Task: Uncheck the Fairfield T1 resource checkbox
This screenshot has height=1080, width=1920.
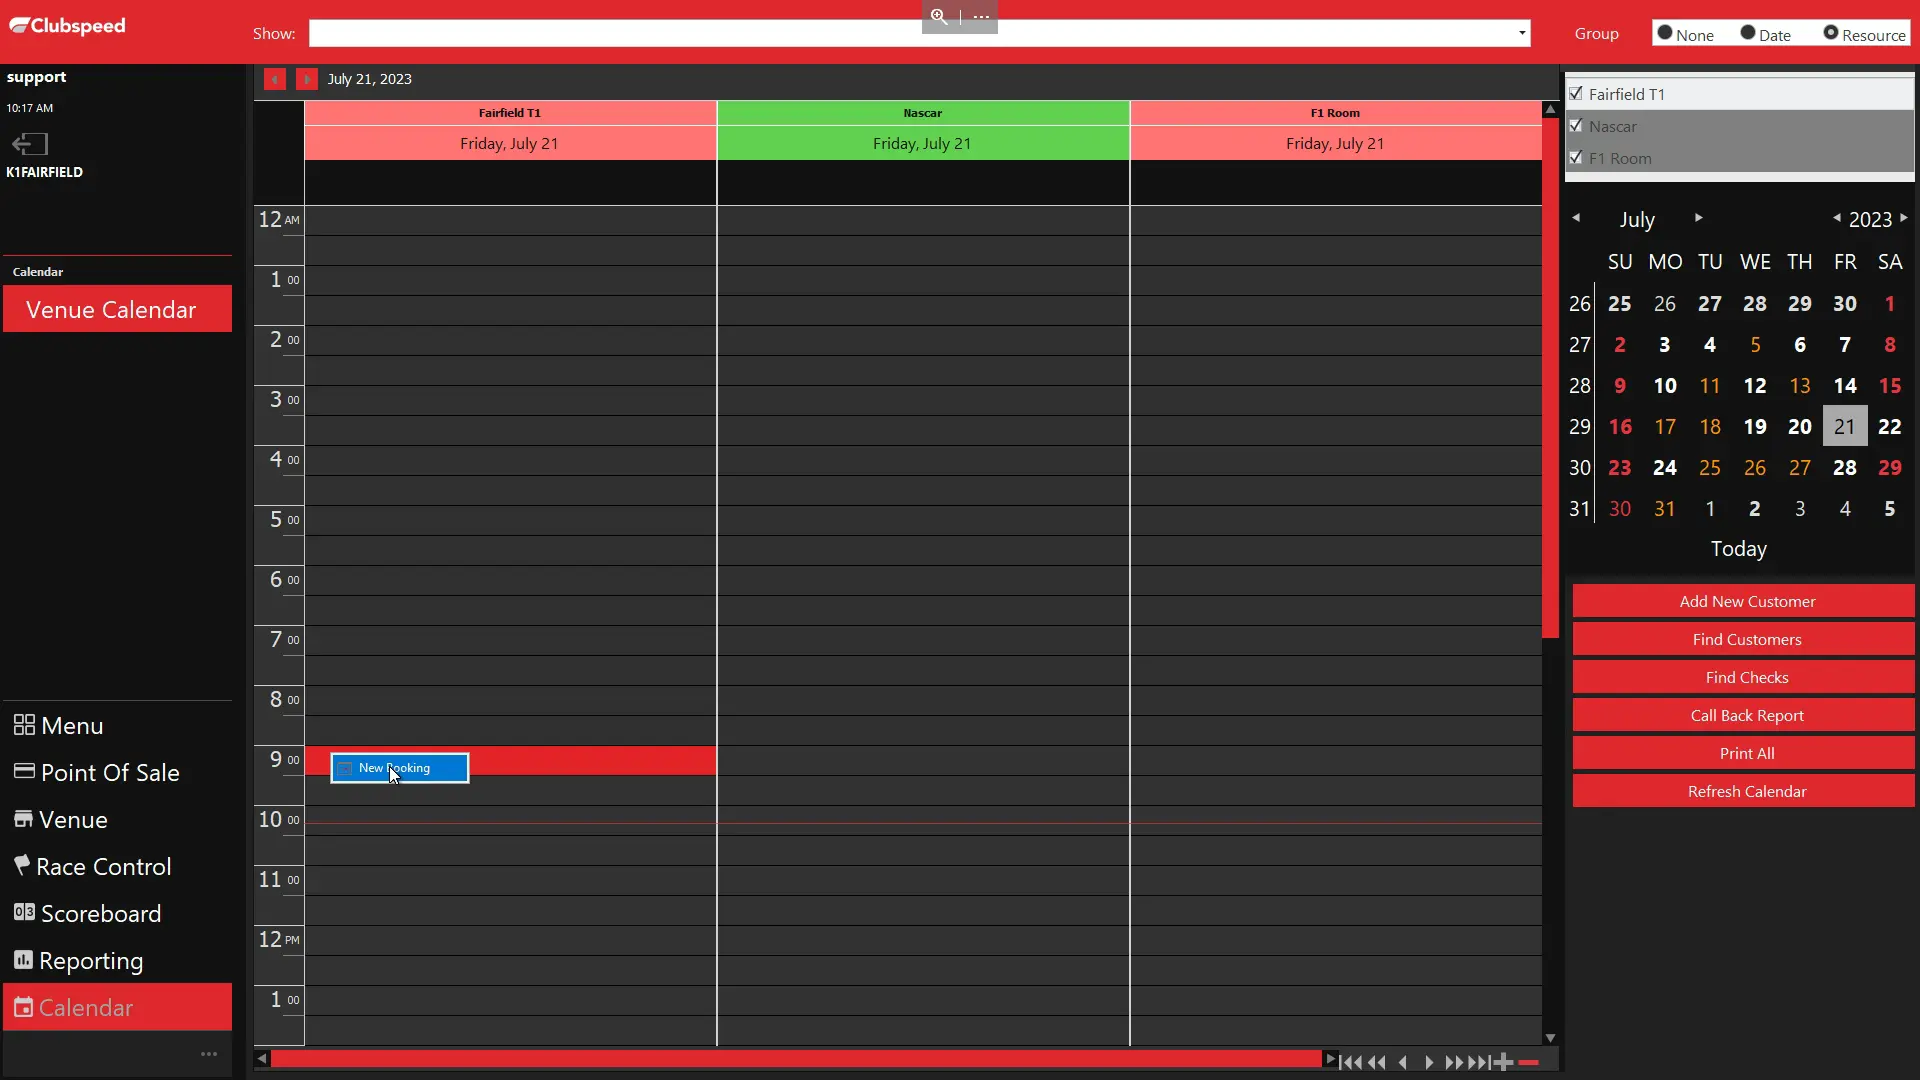Action: [x=1577, y=93]
